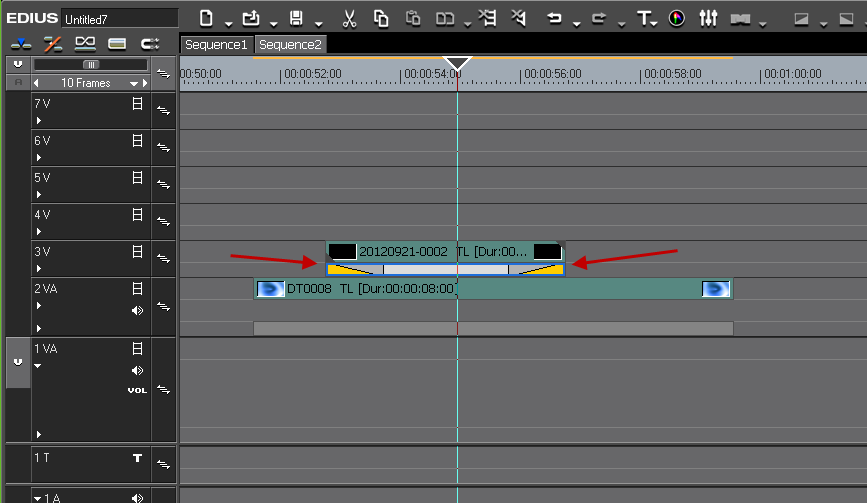Toggle video mute on track 7 V

pyautogui.click(x=138, y=103)
